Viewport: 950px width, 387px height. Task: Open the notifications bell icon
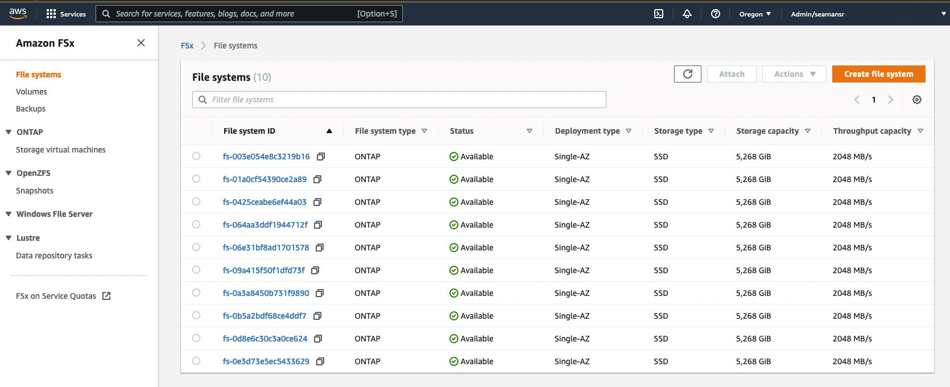point(687,13)
